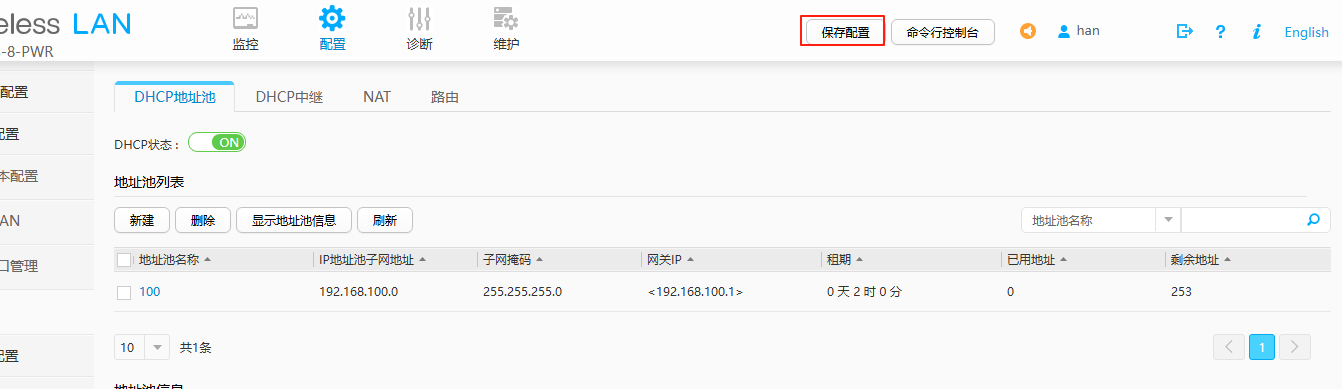This screenshot has width=1342, height=389.
Task: Sort by IP地址池子网地址 arrow icon
Action: pyautogui.click(x=422, y=260)
